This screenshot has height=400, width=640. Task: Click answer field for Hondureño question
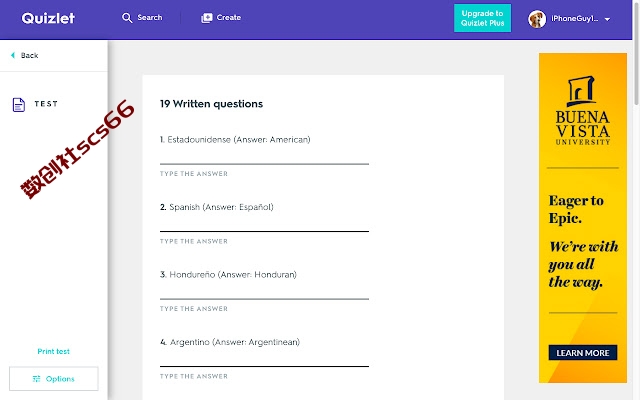click(264, 292)
